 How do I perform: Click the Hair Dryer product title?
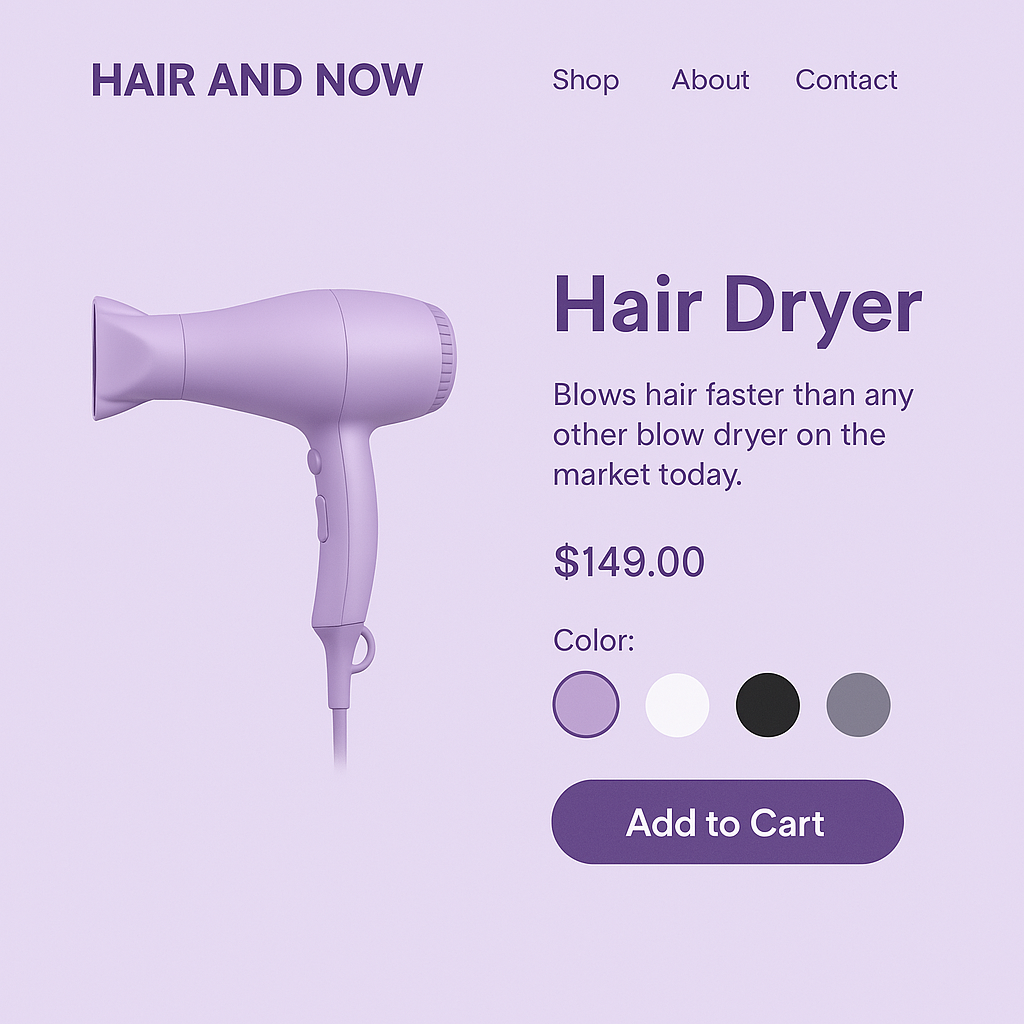click(x=737, y=306)
